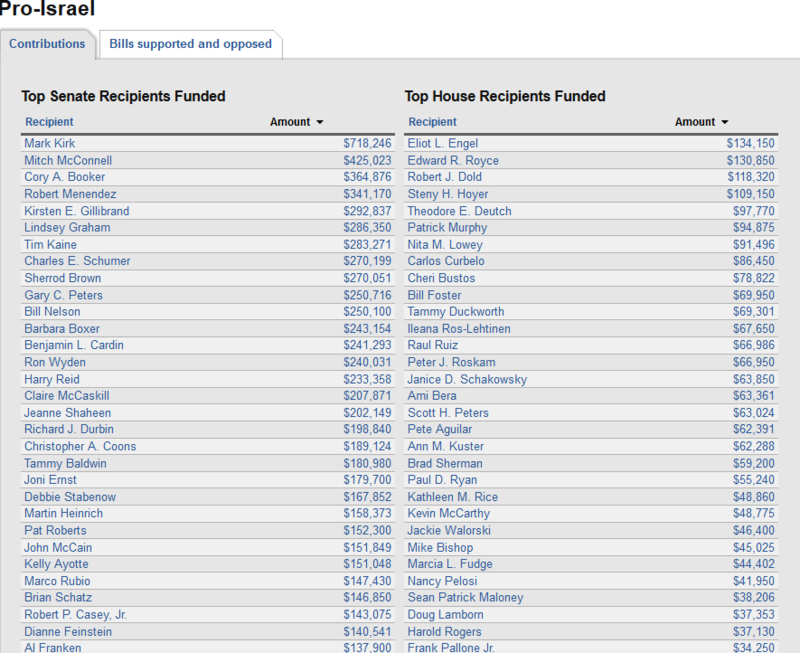Click House Recipient column header
This screenshot has width=800, height=653.
[433, 122]
